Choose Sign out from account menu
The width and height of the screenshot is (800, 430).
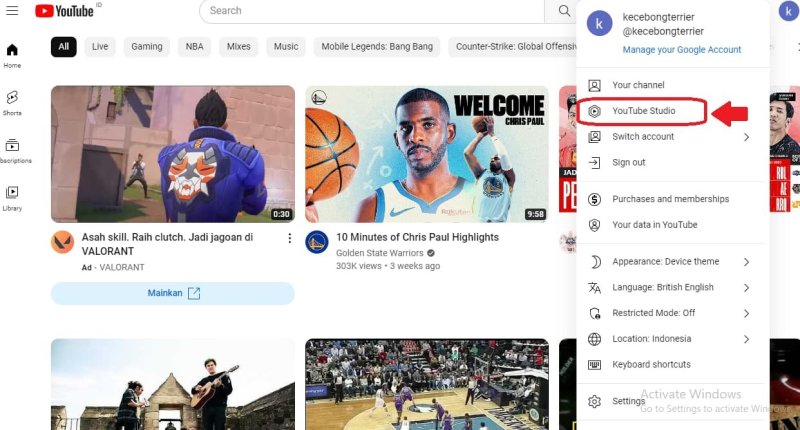673,163
